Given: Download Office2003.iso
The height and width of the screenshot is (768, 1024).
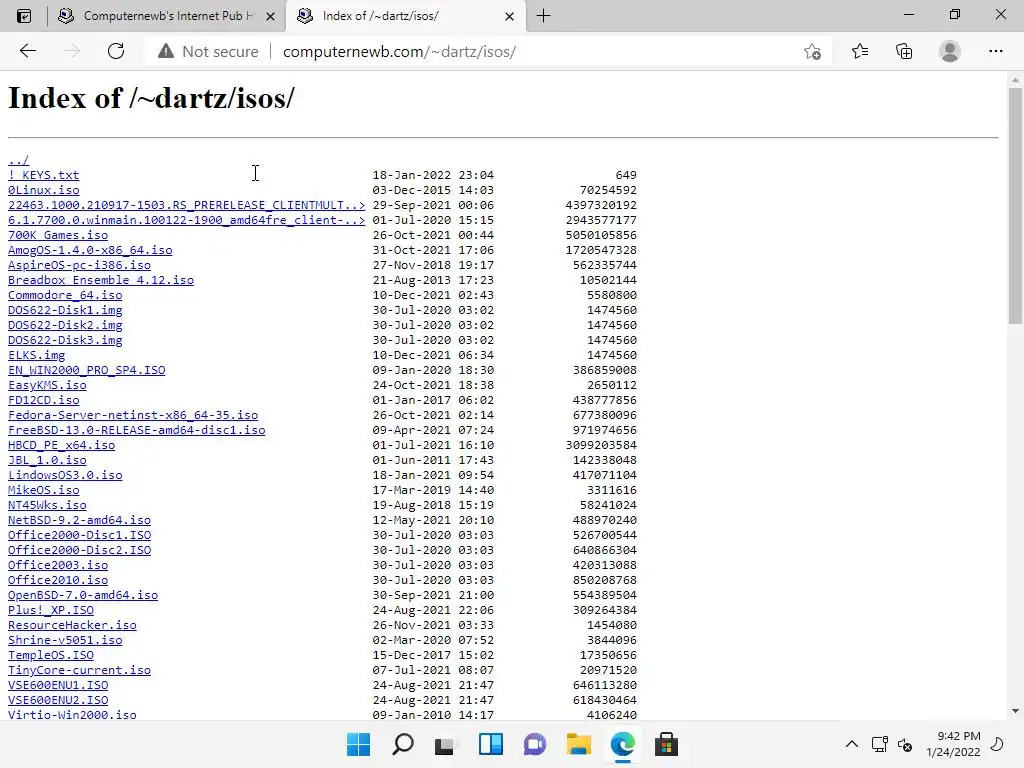Looking at the screenshot, I should [x=58, y=566].
